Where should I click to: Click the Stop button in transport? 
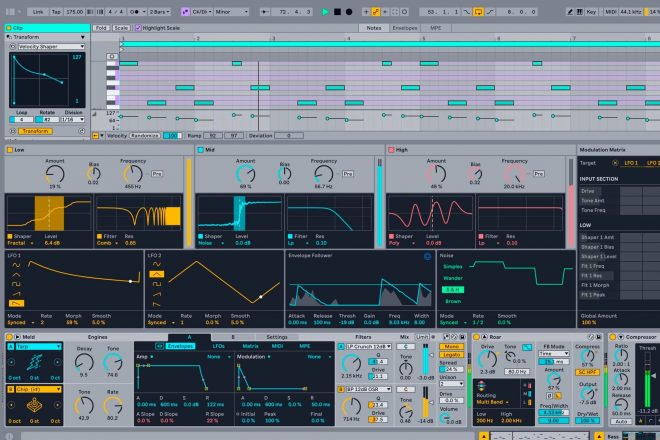tap(337, 12)
